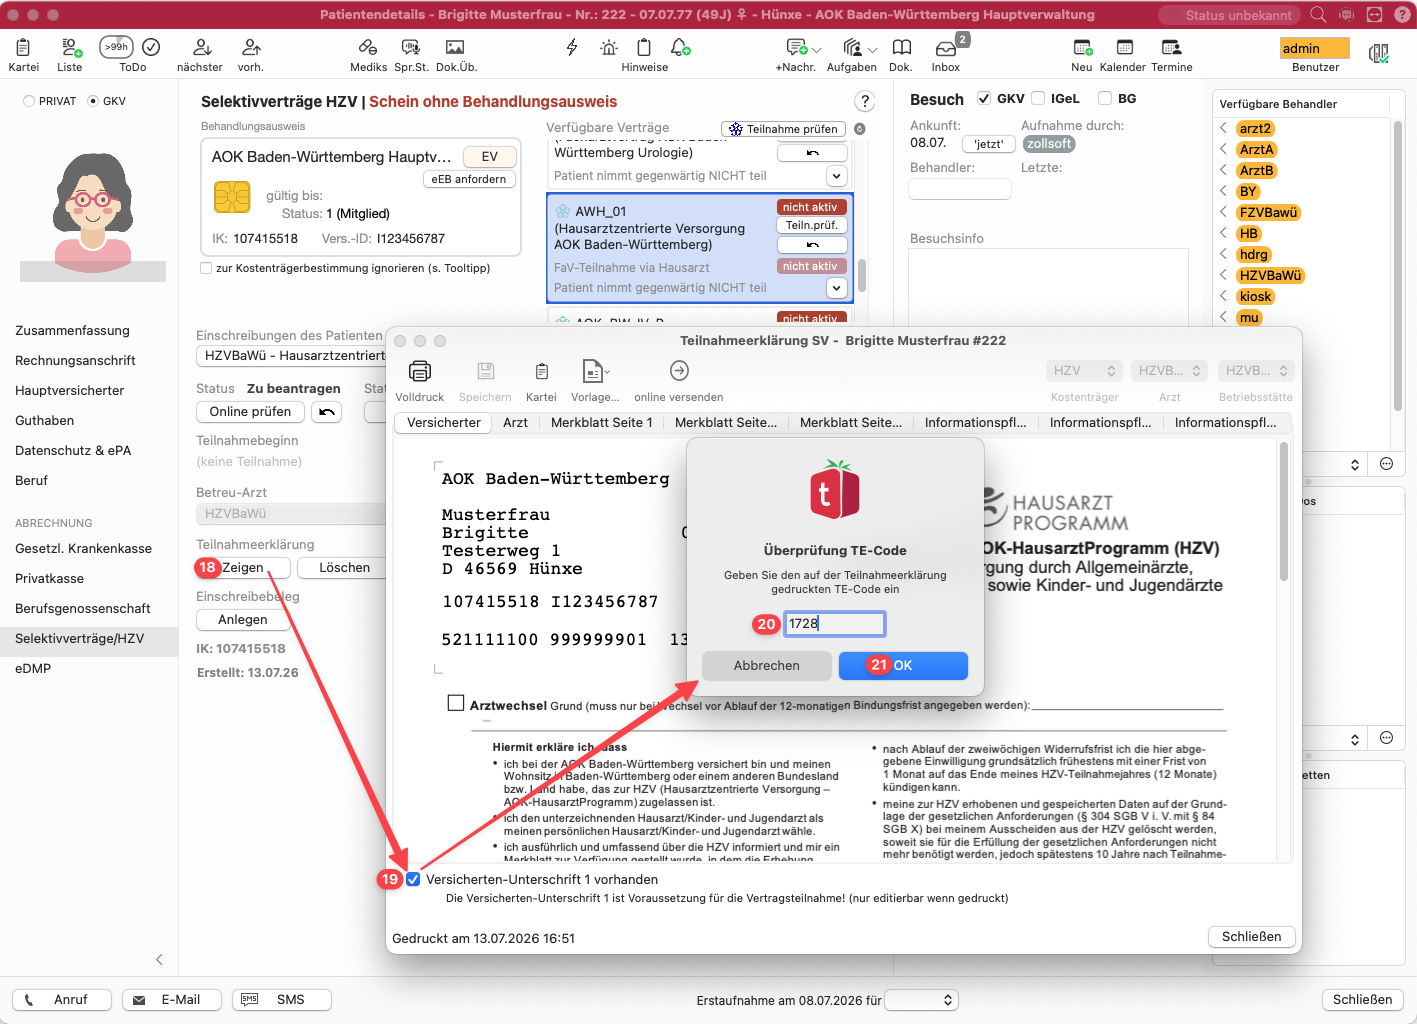Toggle the Arztwechsel checkbox on form
Image resolution: width=1417 pixels, height=1024 pixels.
[x=456, y=703]
